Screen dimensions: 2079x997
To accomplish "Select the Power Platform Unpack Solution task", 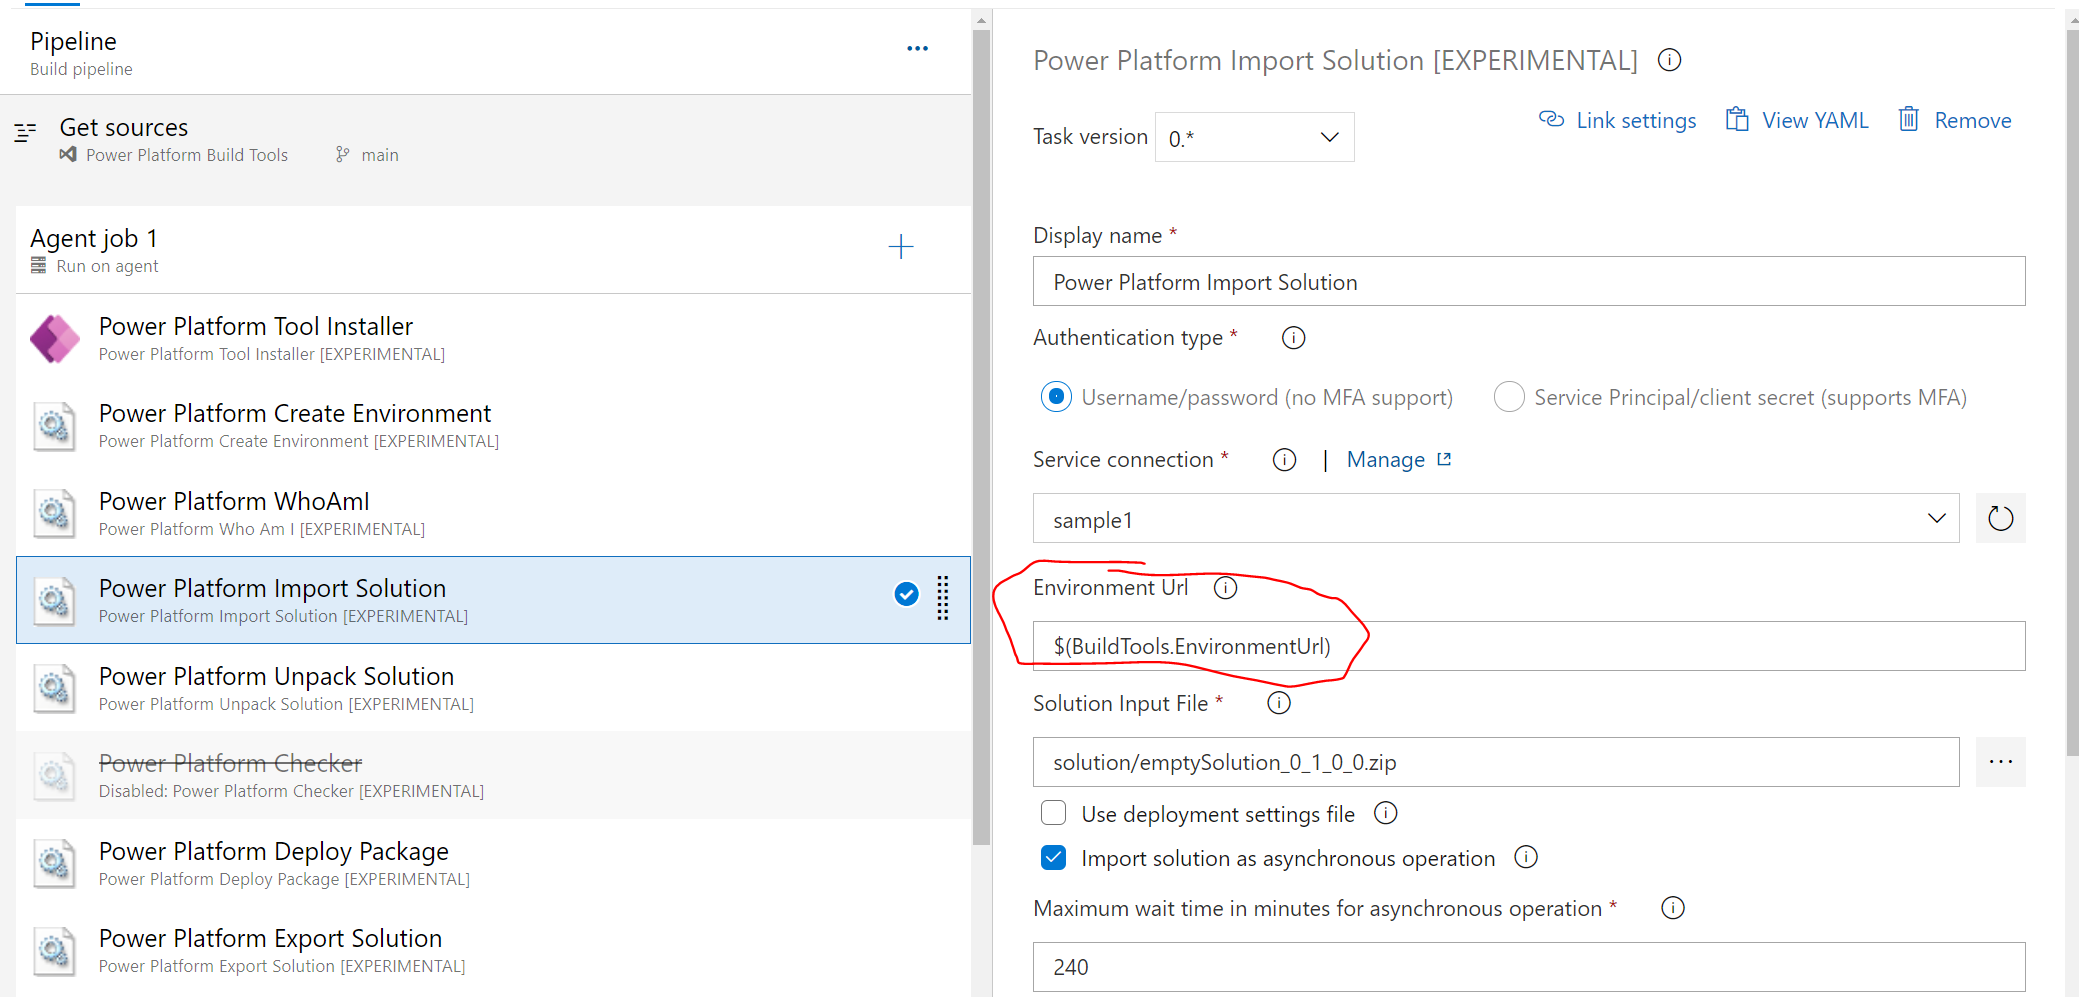I will pos(276,688).
